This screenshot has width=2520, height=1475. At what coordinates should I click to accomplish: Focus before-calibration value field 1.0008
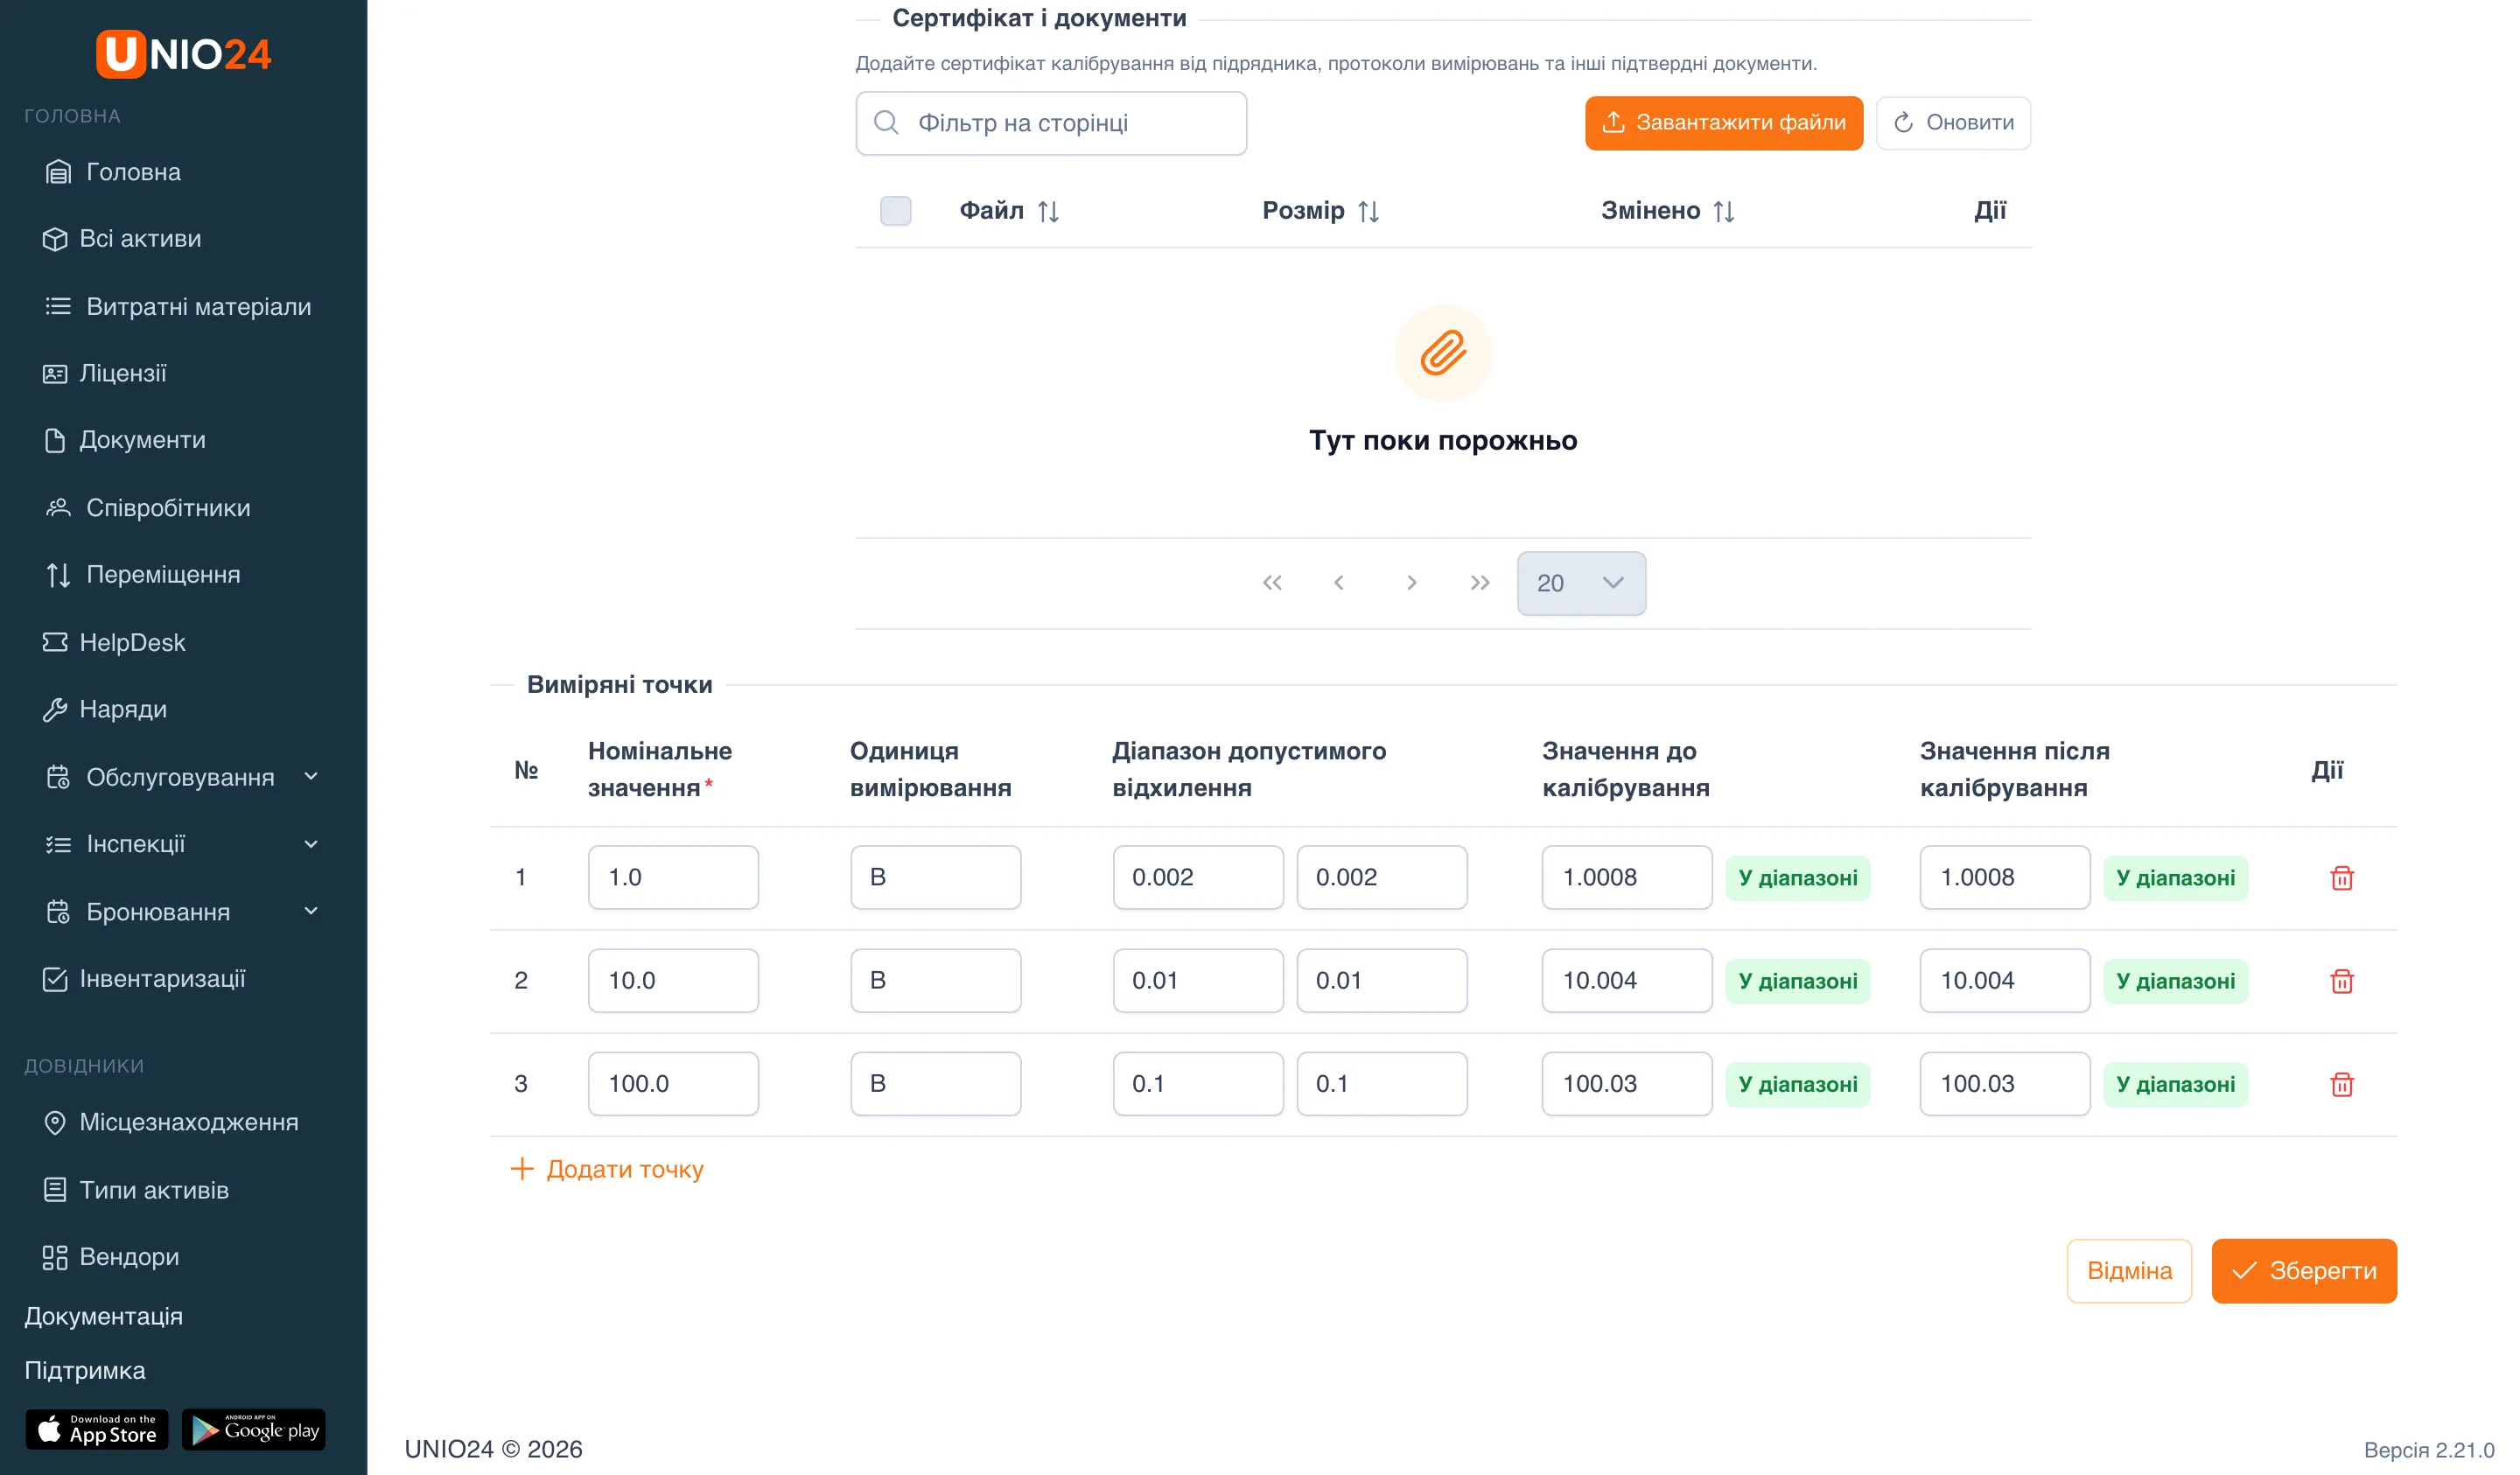(x=1626, y=878)
